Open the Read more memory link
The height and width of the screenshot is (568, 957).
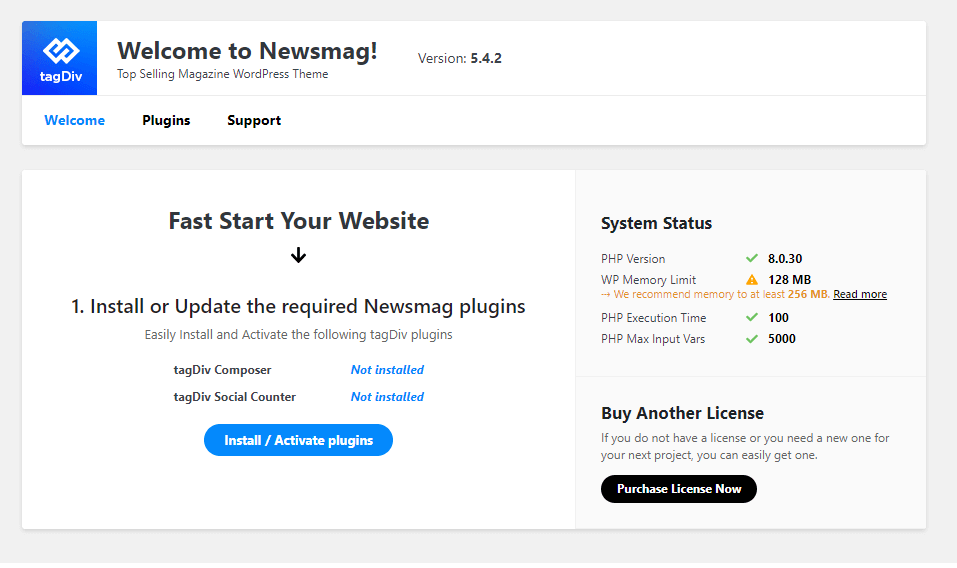click(x=860, y=294)
